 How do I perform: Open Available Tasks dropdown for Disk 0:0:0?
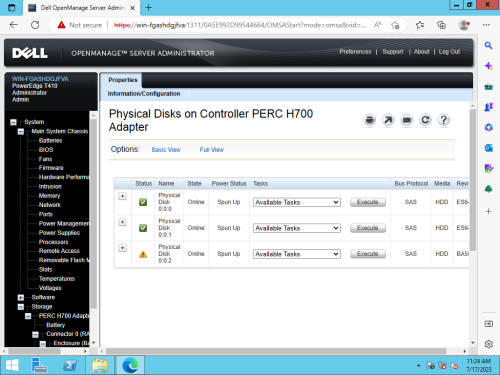point(297,202)
